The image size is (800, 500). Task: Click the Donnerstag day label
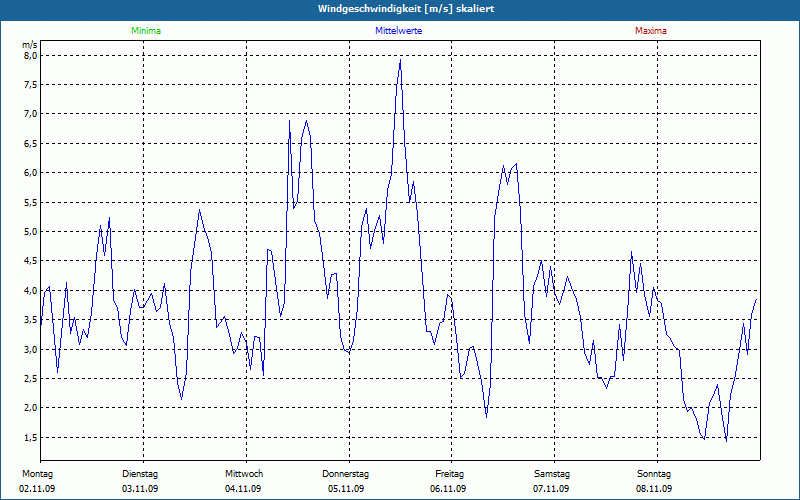[345, 474]
